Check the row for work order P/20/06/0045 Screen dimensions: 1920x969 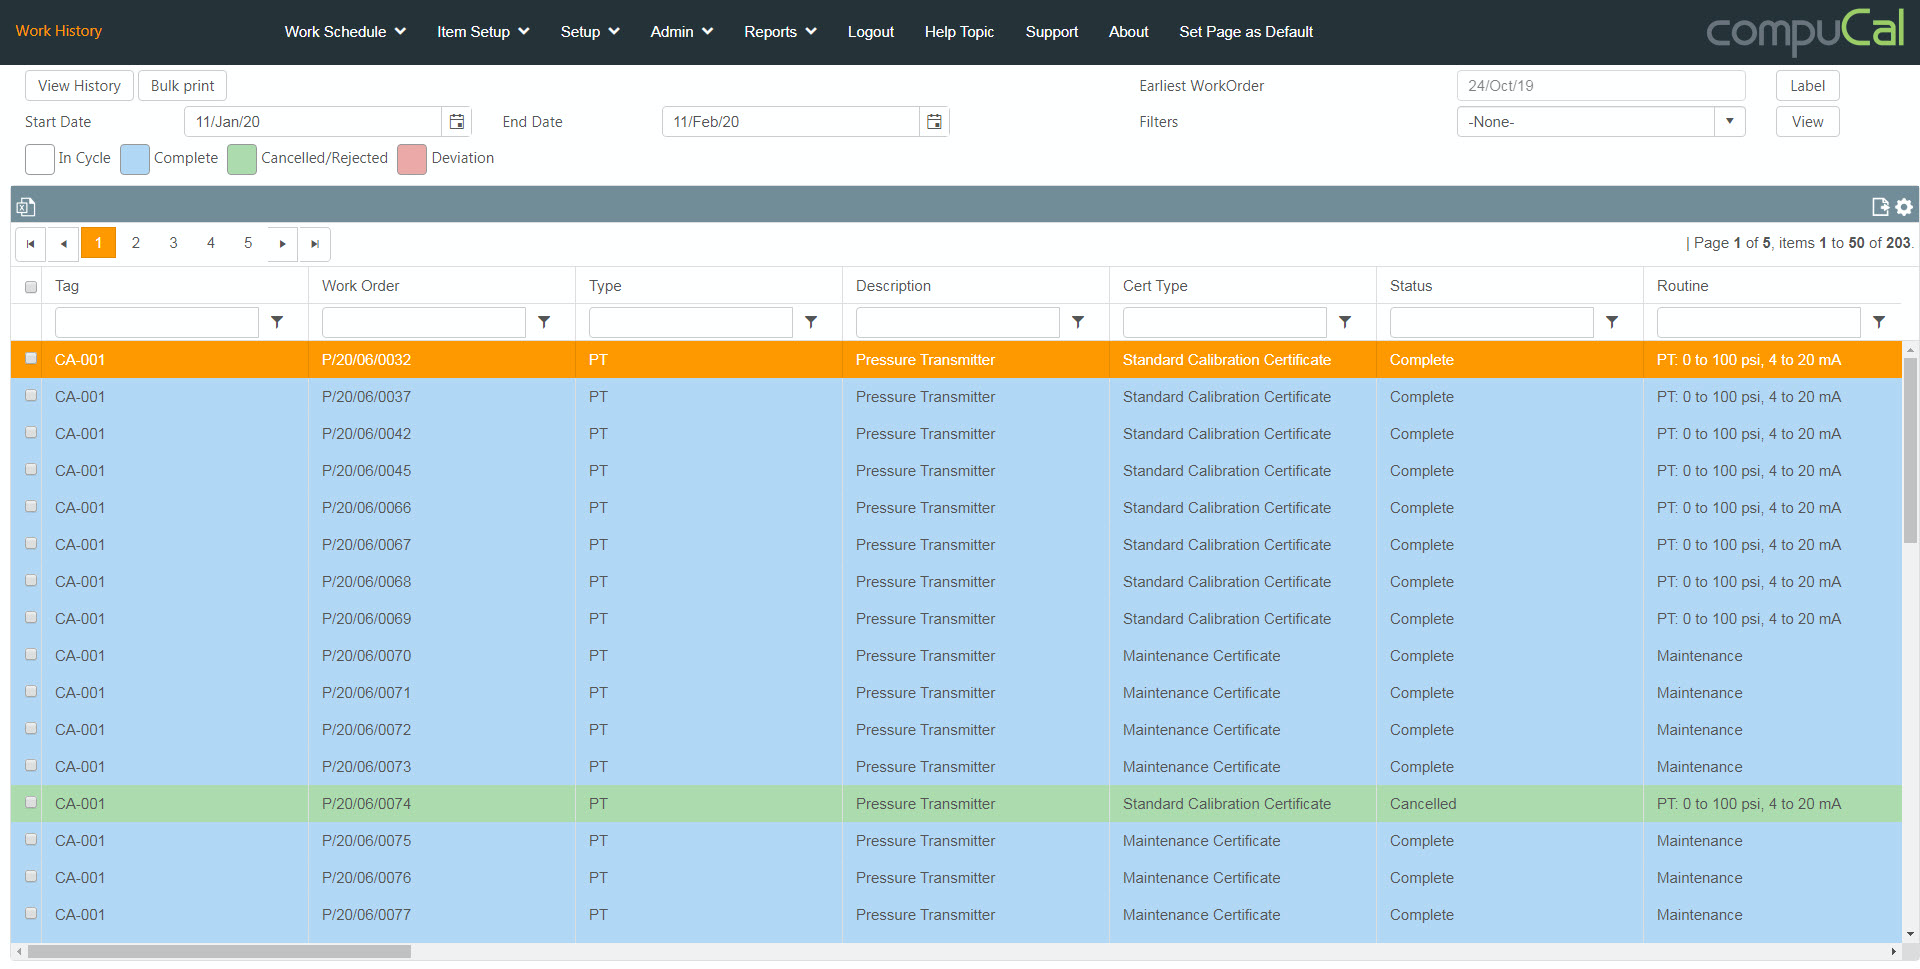pos(31,469)
